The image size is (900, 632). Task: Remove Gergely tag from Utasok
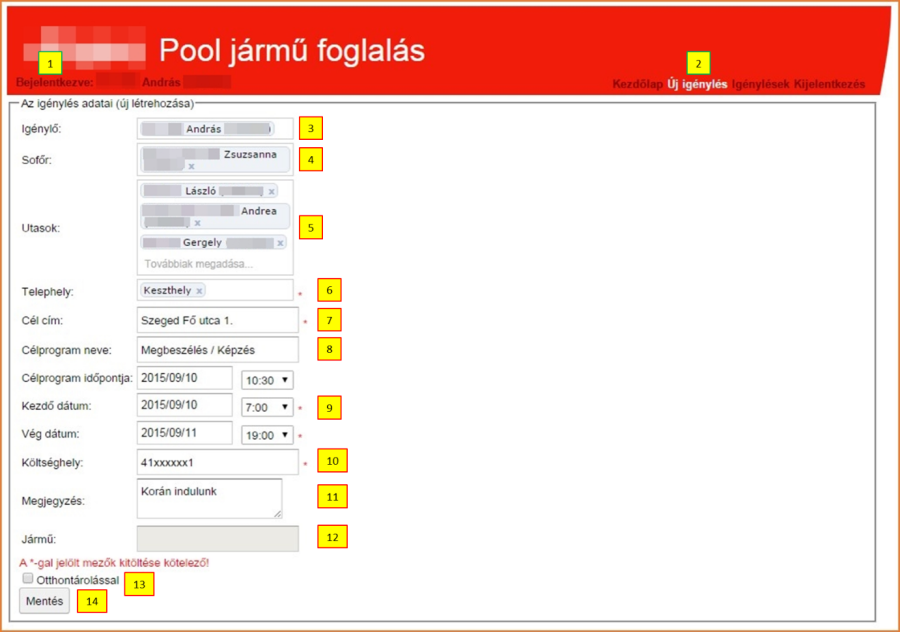coord(280,243)
